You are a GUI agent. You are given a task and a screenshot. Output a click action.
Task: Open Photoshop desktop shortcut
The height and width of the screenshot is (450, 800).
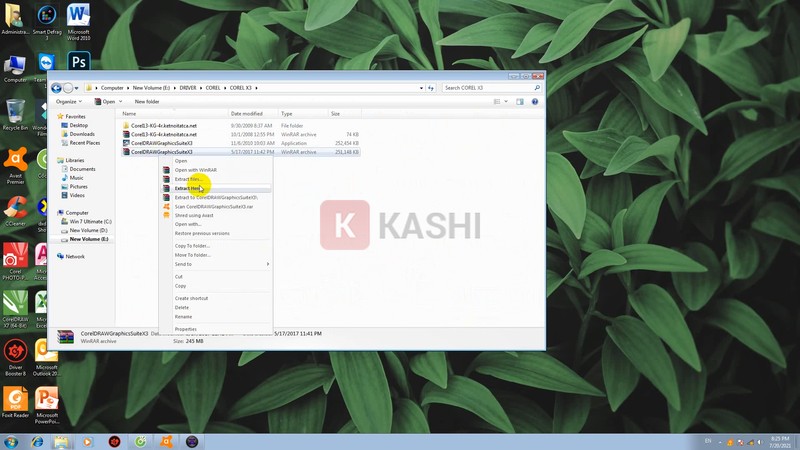(78, 65)
